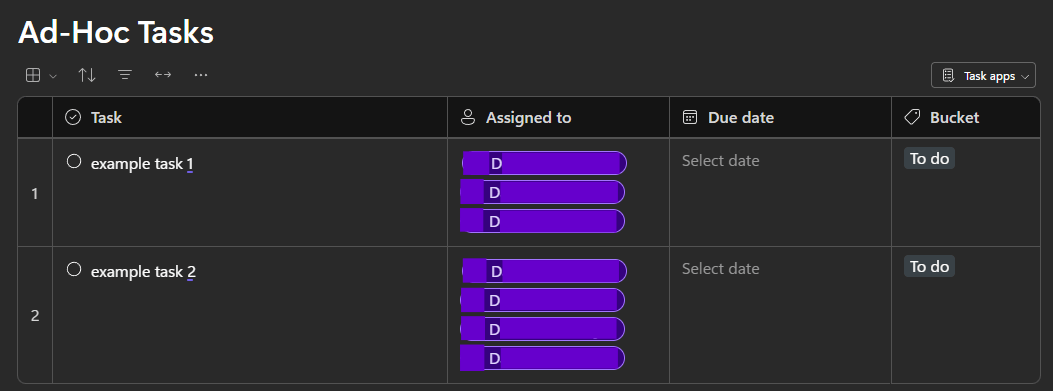
Task: Open the filter lines icon
Action: pyautogui.click(x=125, y=75)
